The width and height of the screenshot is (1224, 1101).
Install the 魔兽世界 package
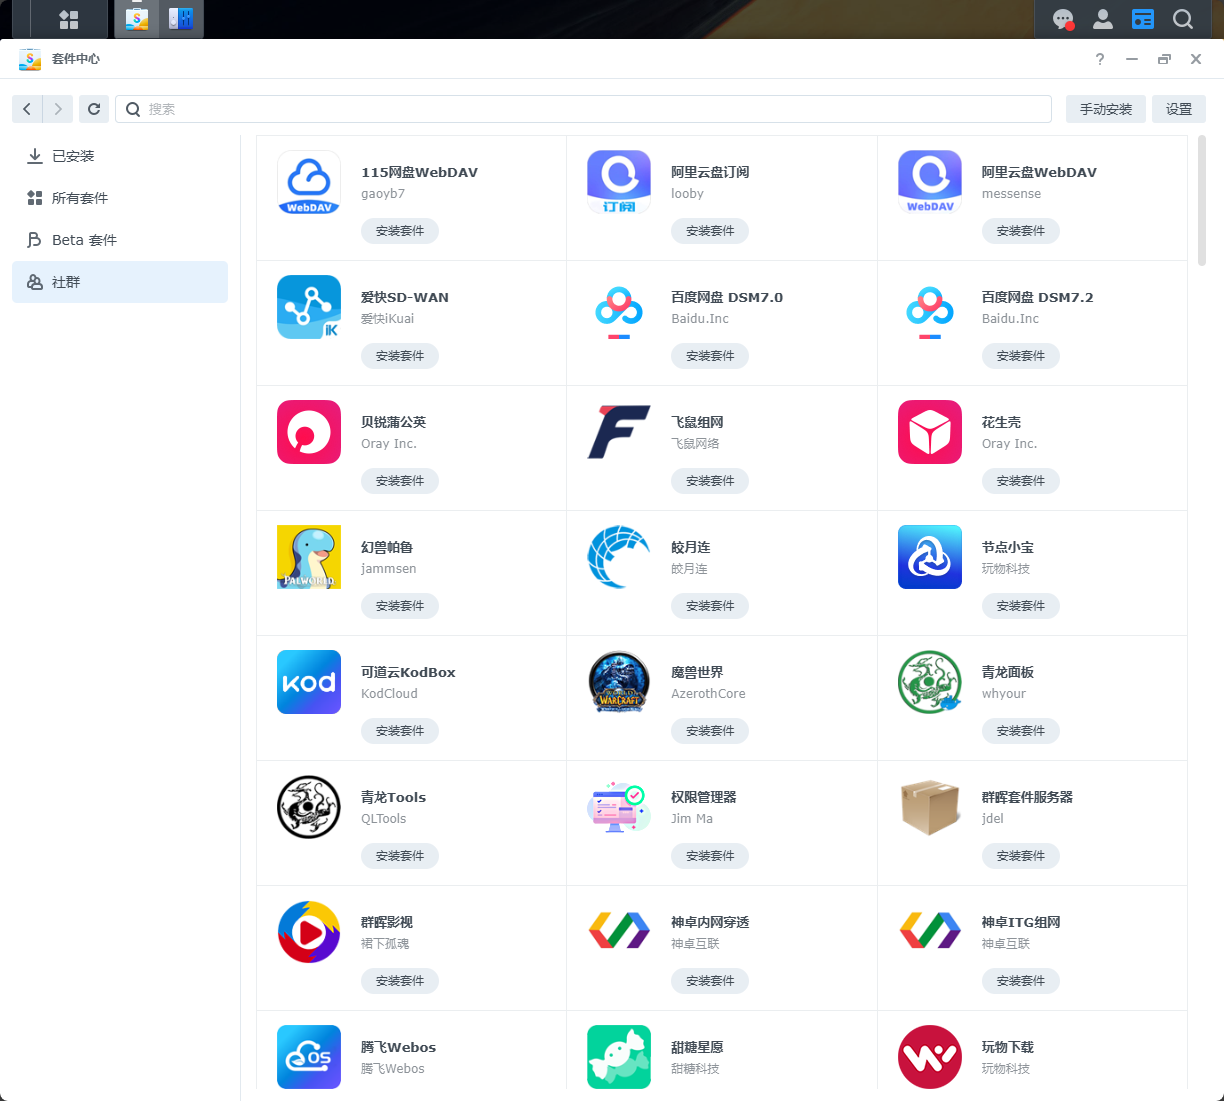coord(710,731)
